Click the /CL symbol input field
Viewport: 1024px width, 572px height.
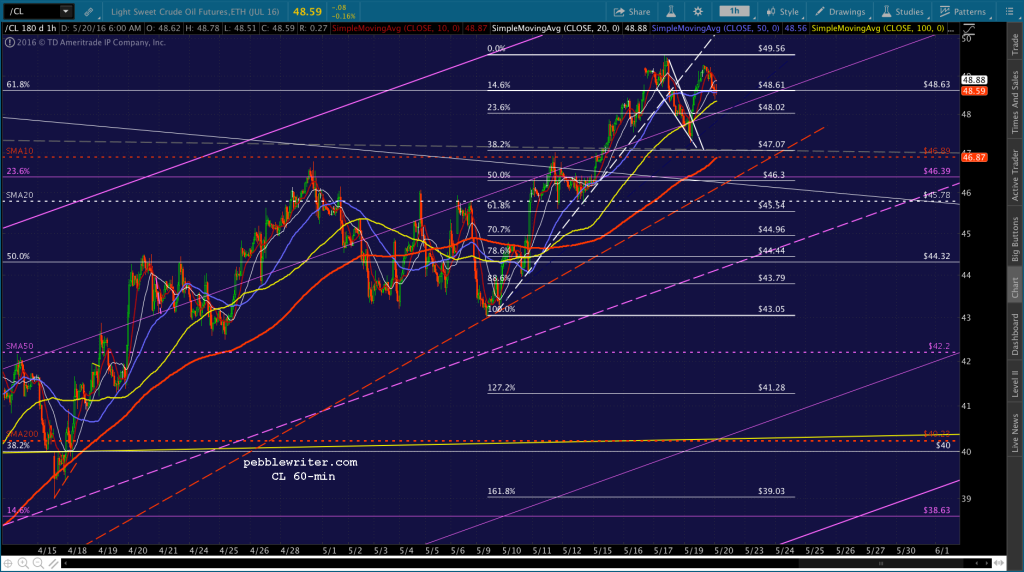coord(33,11)
